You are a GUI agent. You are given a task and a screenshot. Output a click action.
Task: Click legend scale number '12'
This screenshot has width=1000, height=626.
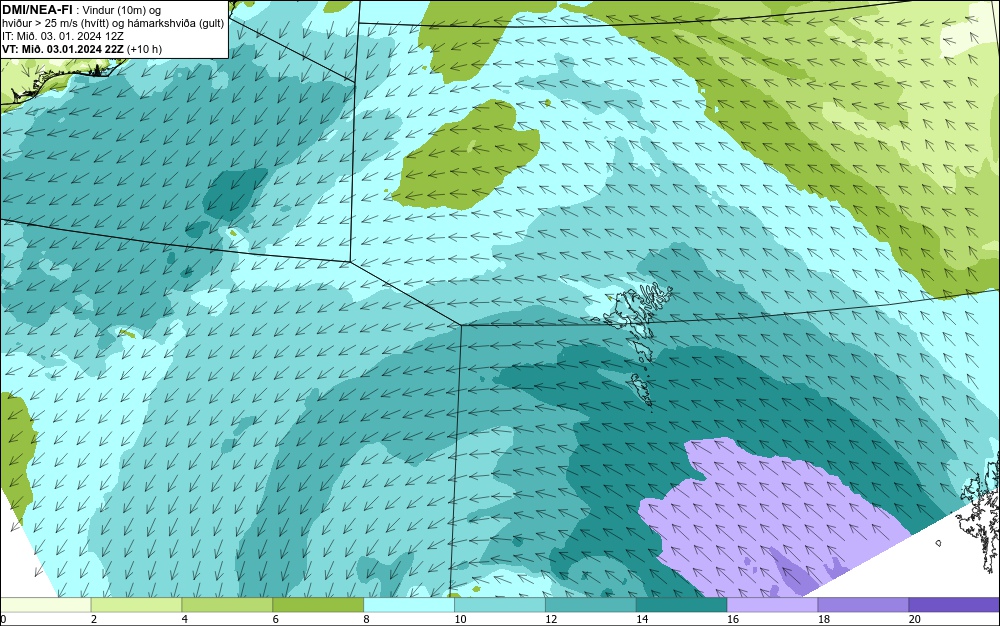pyautogui.click(x=551, y=619)
